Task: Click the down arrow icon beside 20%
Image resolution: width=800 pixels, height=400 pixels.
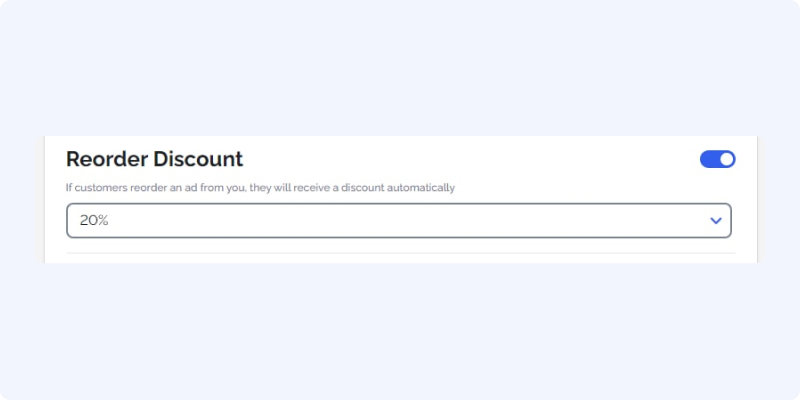Action: [716, 220]
